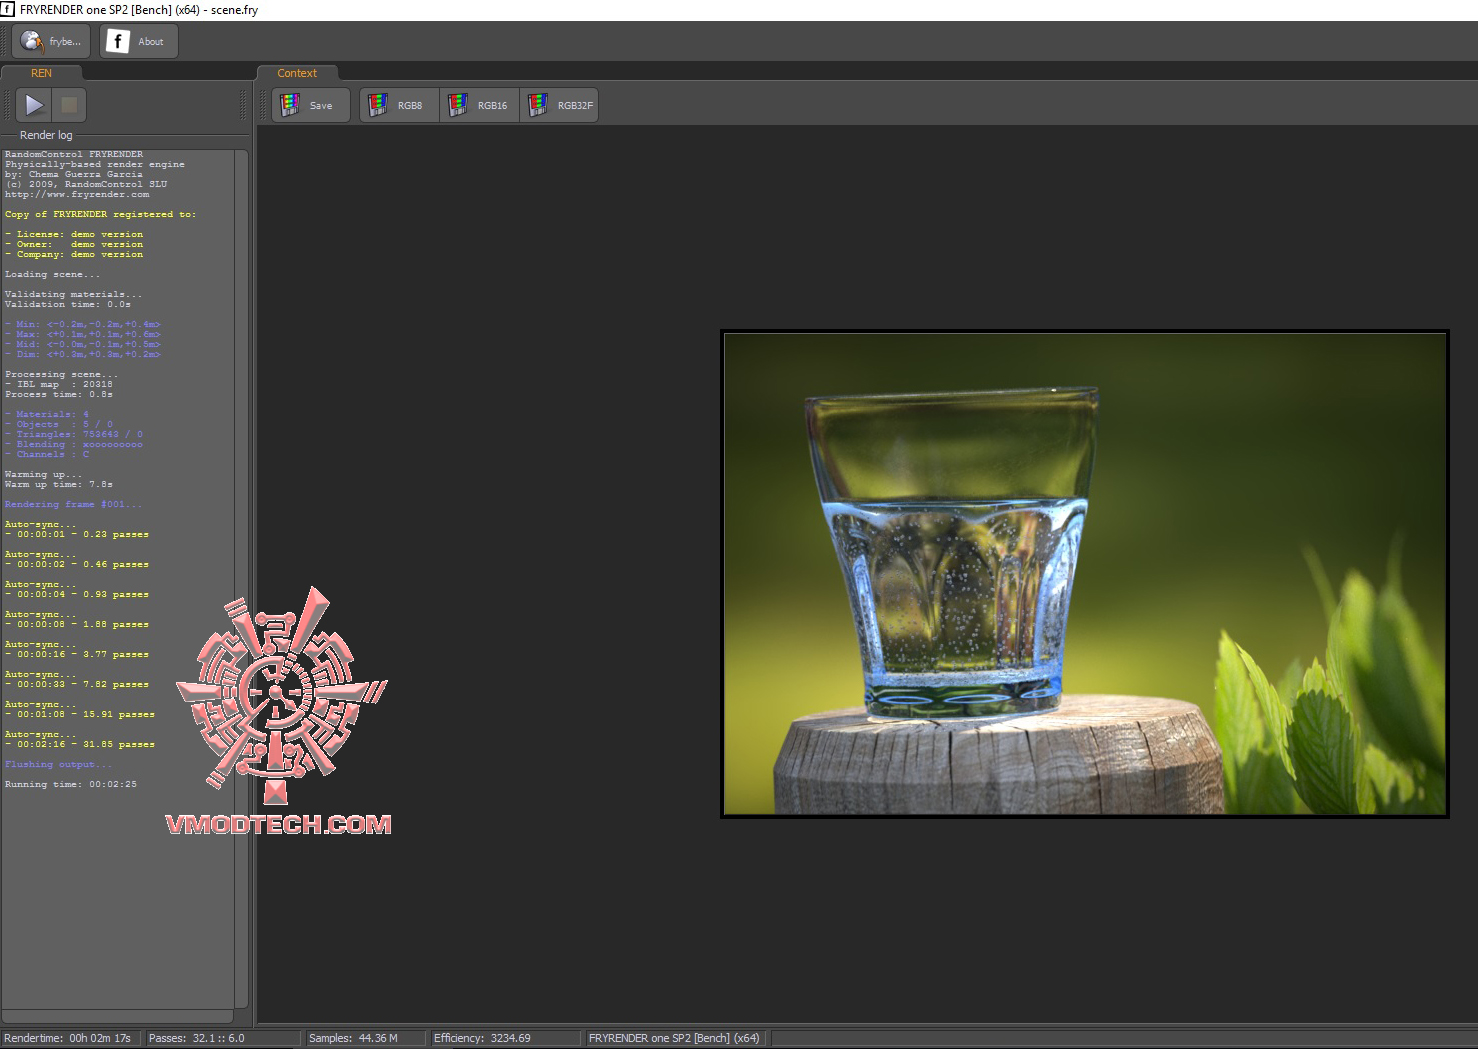
Task: Click the 'Warm up time: 7.8s' line
Action: [x=58, y=484]
